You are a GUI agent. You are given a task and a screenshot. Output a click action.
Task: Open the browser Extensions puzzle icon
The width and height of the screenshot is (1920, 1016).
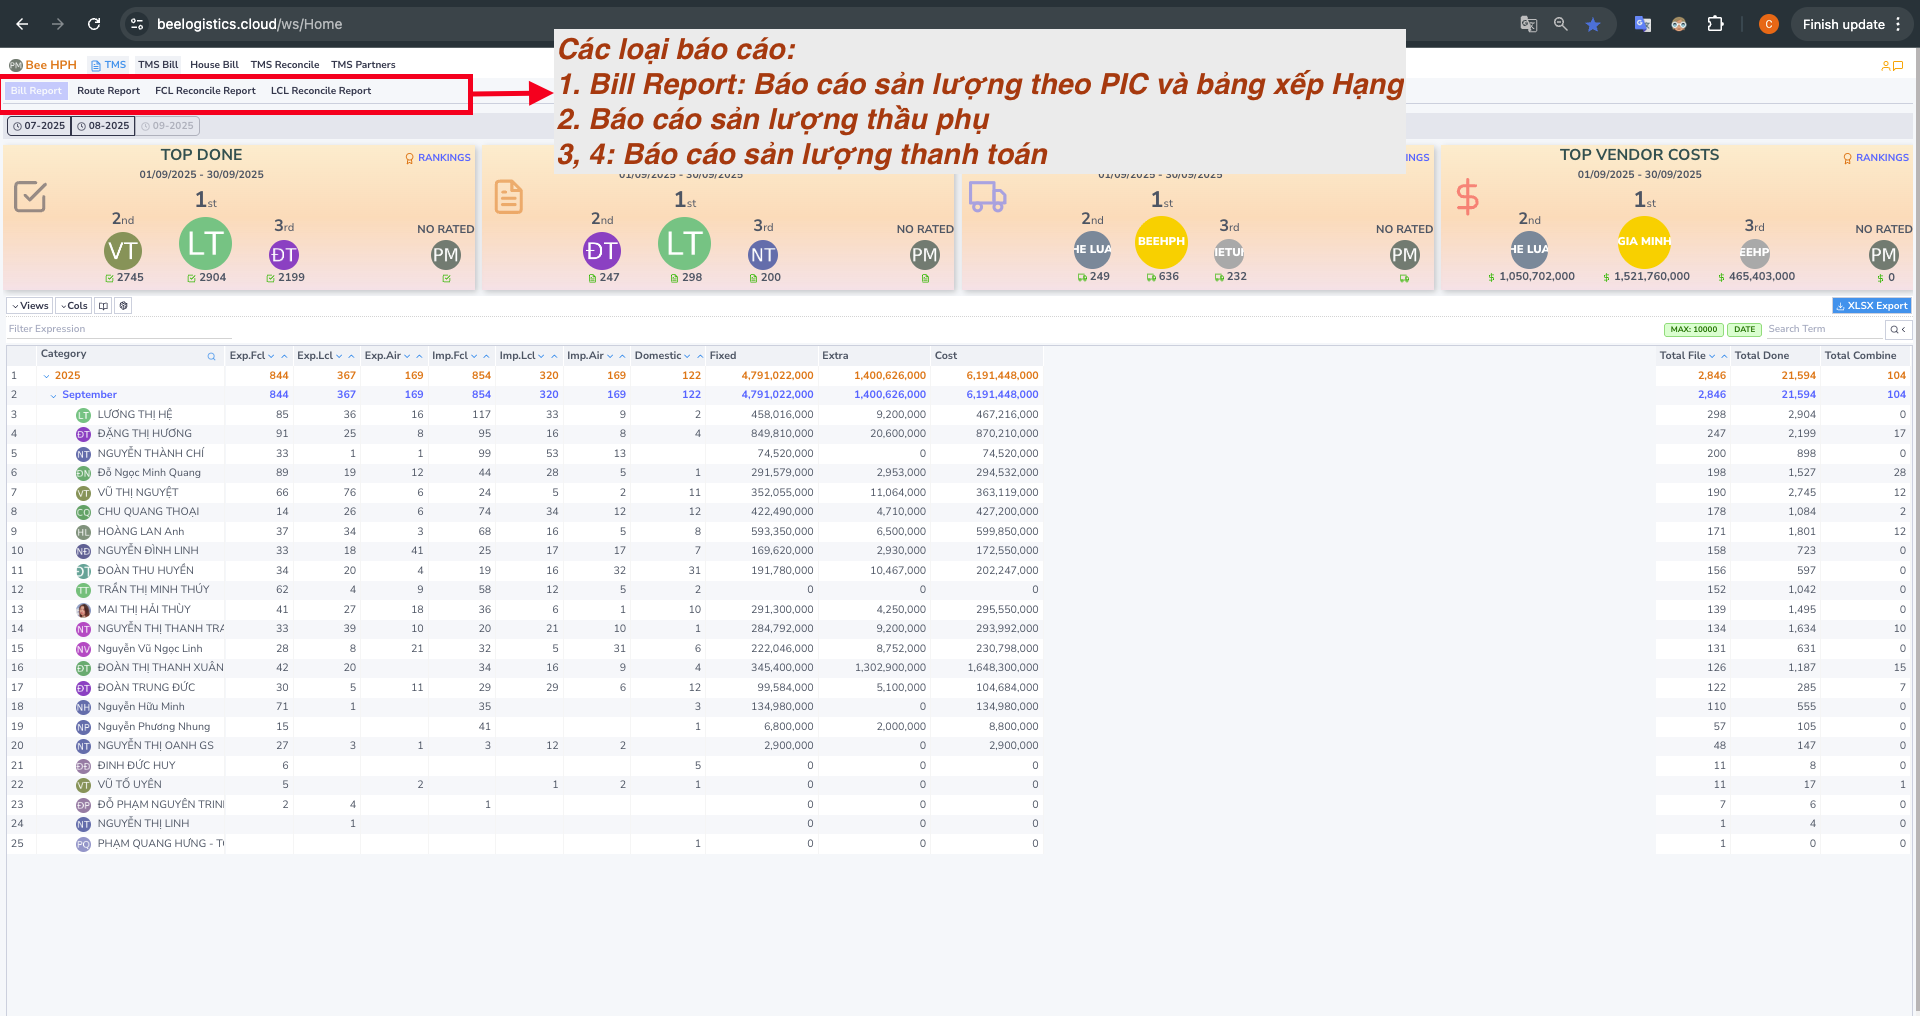1718,23
